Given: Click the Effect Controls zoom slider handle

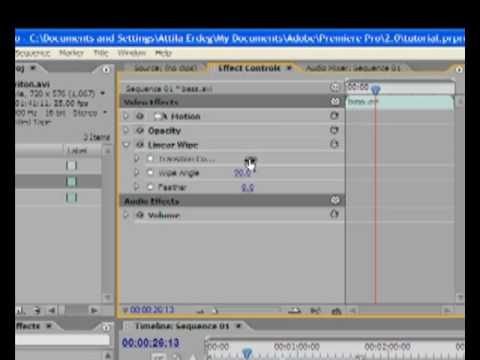Looking at the screenshot, I should 215,311.
